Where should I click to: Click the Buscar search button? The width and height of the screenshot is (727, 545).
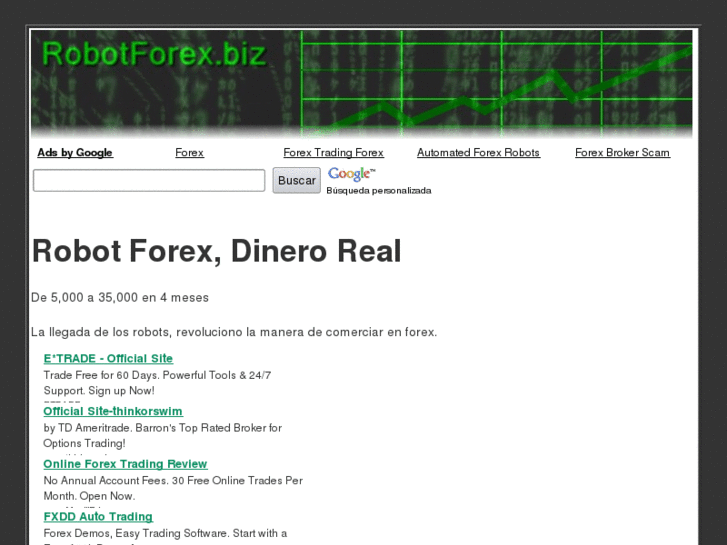click(296, 180)
